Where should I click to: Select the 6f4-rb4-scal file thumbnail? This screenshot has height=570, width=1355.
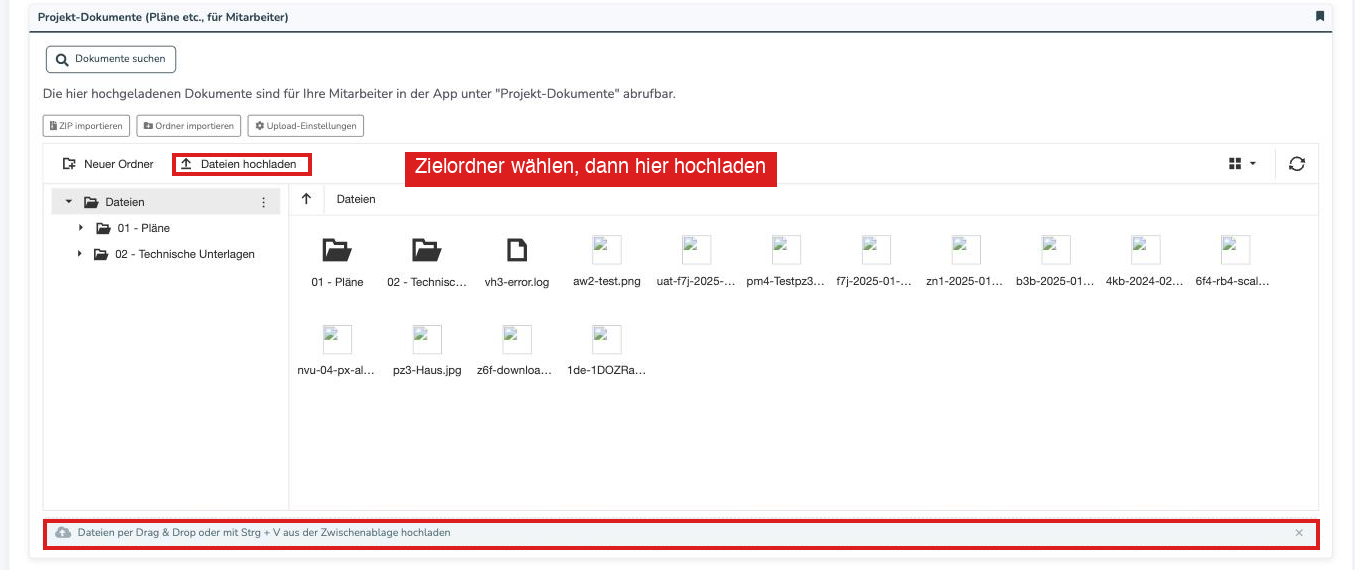tap(1236, 249)
